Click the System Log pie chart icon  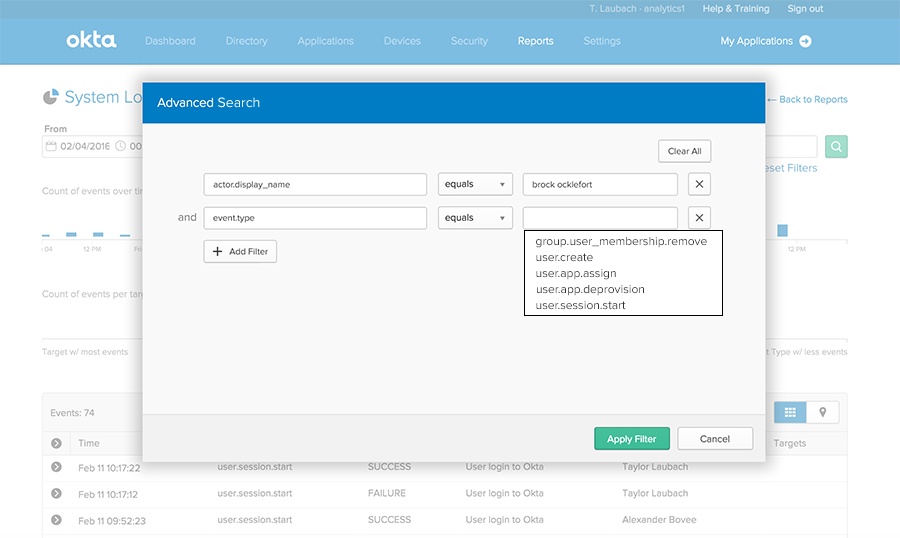click(51, 96)
